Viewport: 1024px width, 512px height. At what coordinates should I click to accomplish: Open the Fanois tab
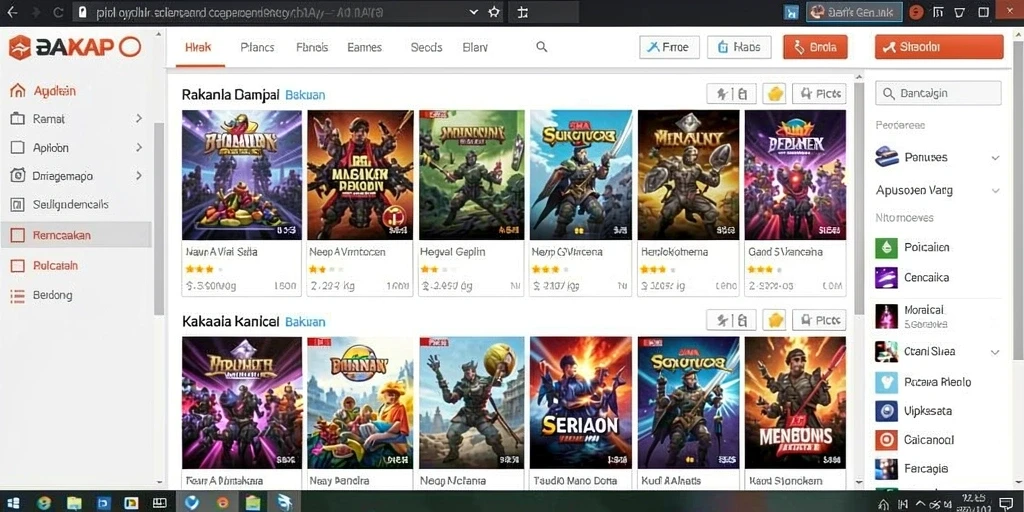(312, 47)
